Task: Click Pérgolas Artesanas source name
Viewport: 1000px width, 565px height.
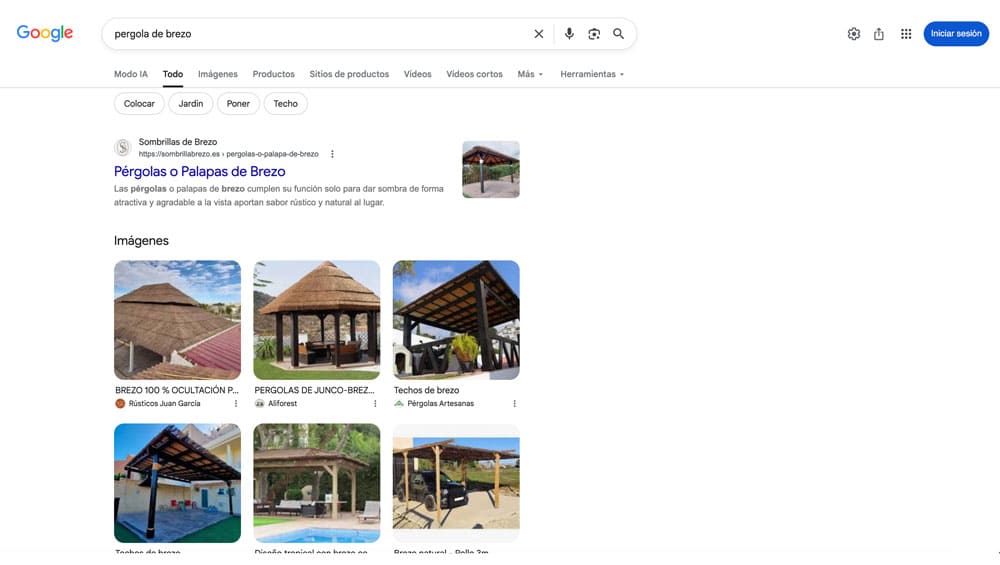Action: point(441,404)
